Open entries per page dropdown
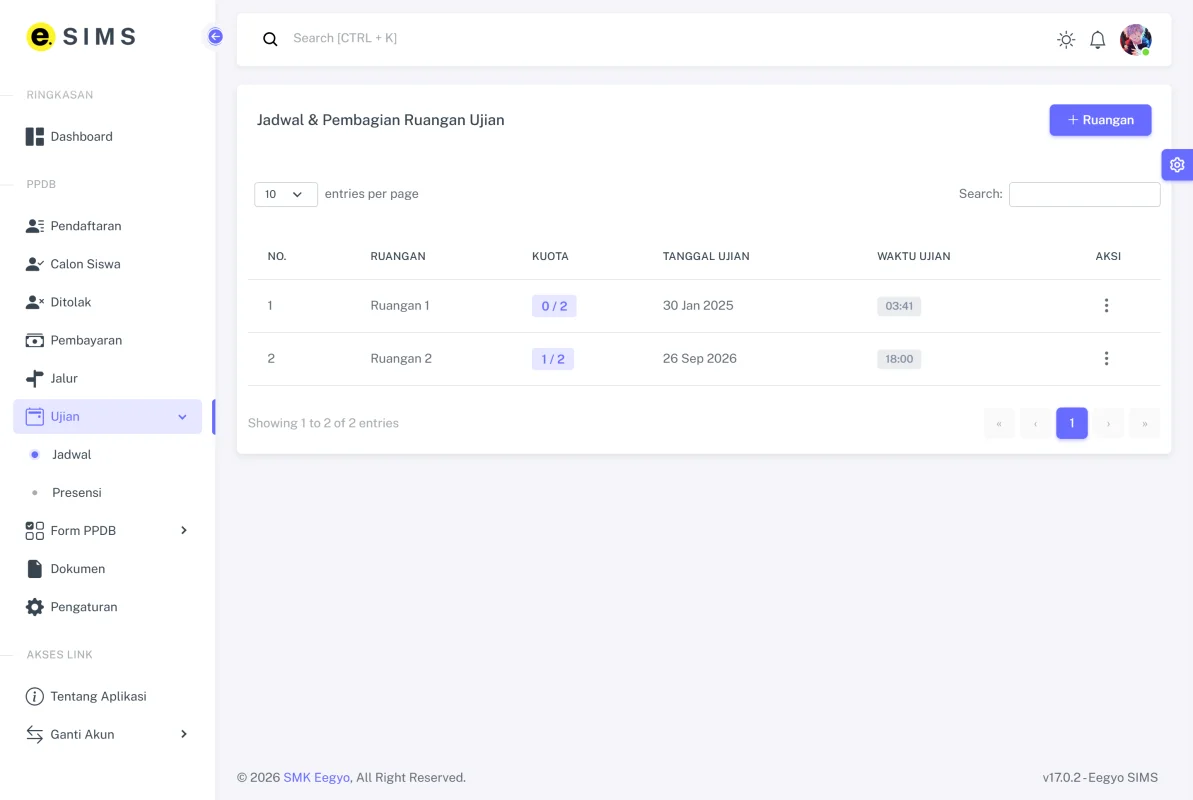 (285, 194)
